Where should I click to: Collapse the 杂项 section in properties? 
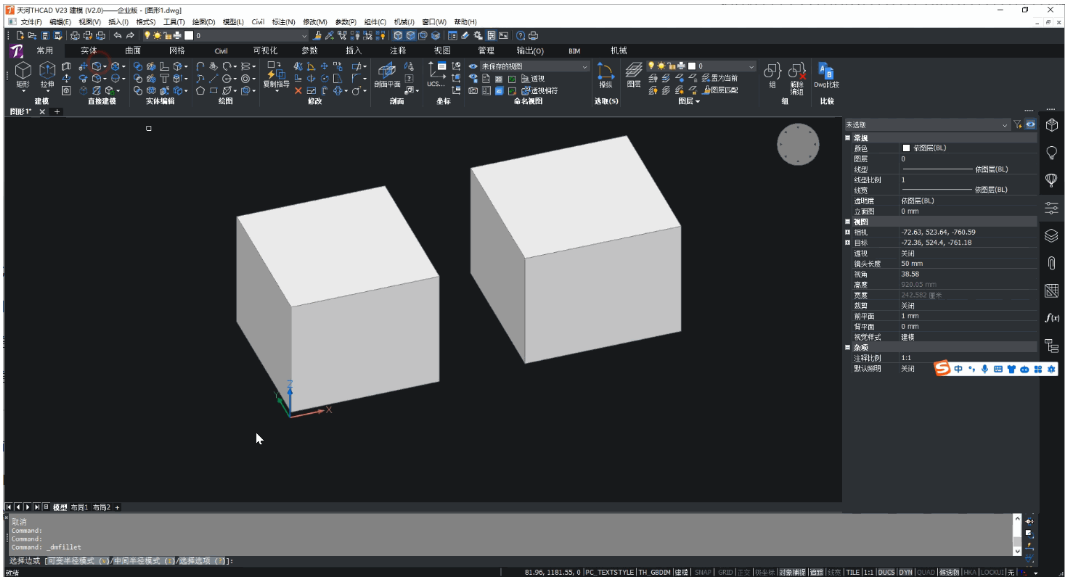tap(848, 347)
